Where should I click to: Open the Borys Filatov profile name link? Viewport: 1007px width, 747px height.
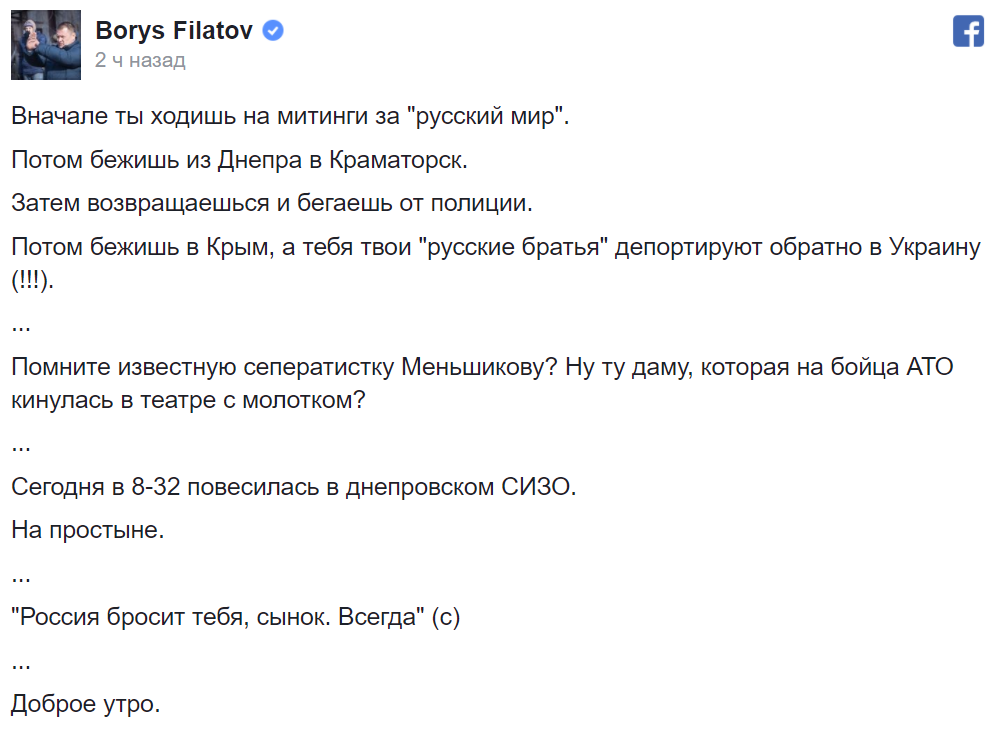tap(174, 30)
